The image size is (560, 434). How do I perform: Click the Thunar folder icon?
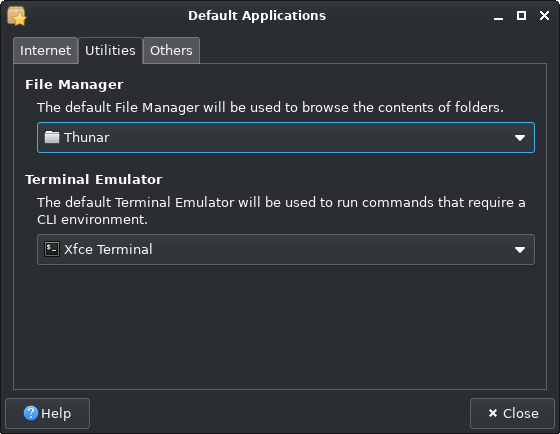[x=52, y=137]
